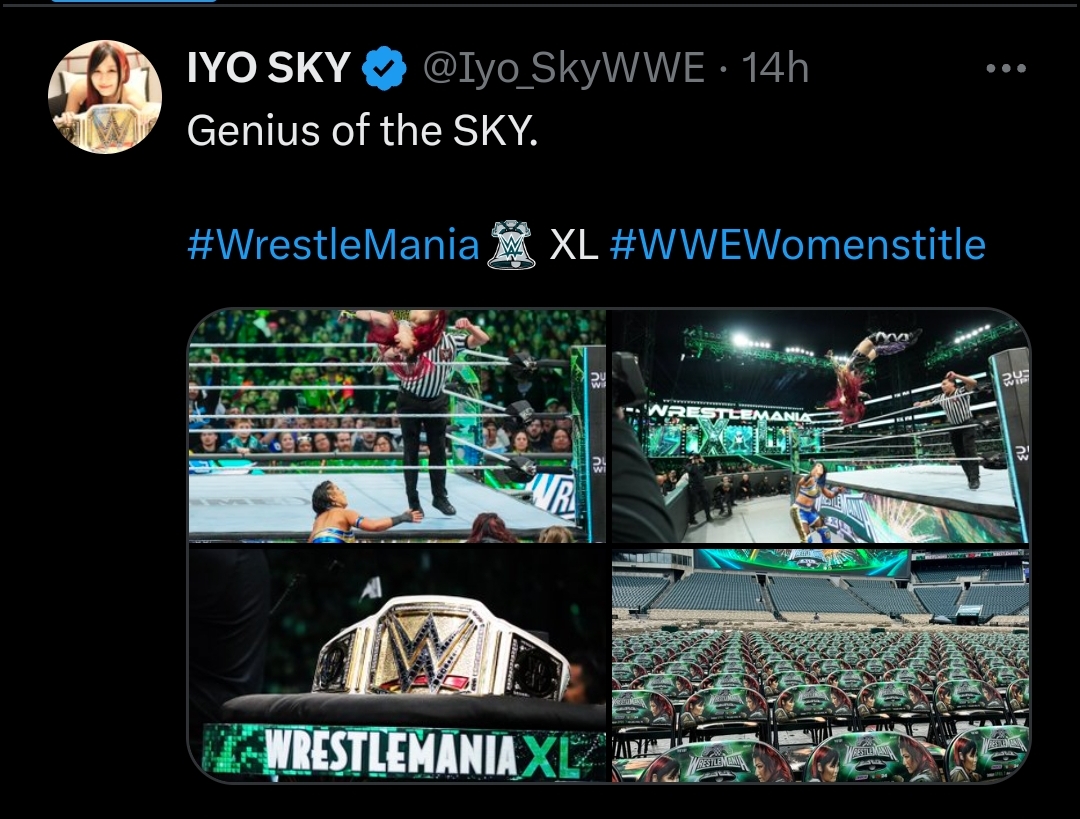Click the 14h timestamp of the tweet
The height and width of the screenshot is (819, 1080).
(x=775, y=68)
